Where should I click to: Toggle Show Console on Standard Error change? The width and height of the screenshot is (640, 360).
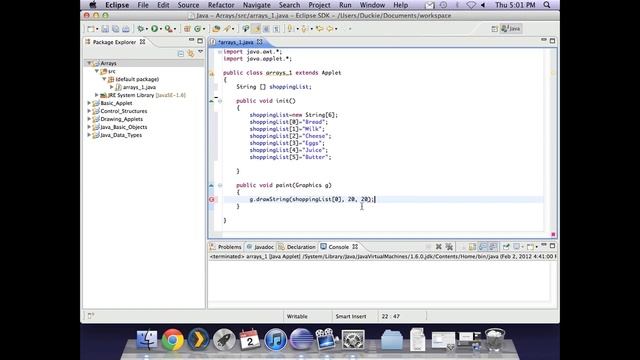coord(493,247)
